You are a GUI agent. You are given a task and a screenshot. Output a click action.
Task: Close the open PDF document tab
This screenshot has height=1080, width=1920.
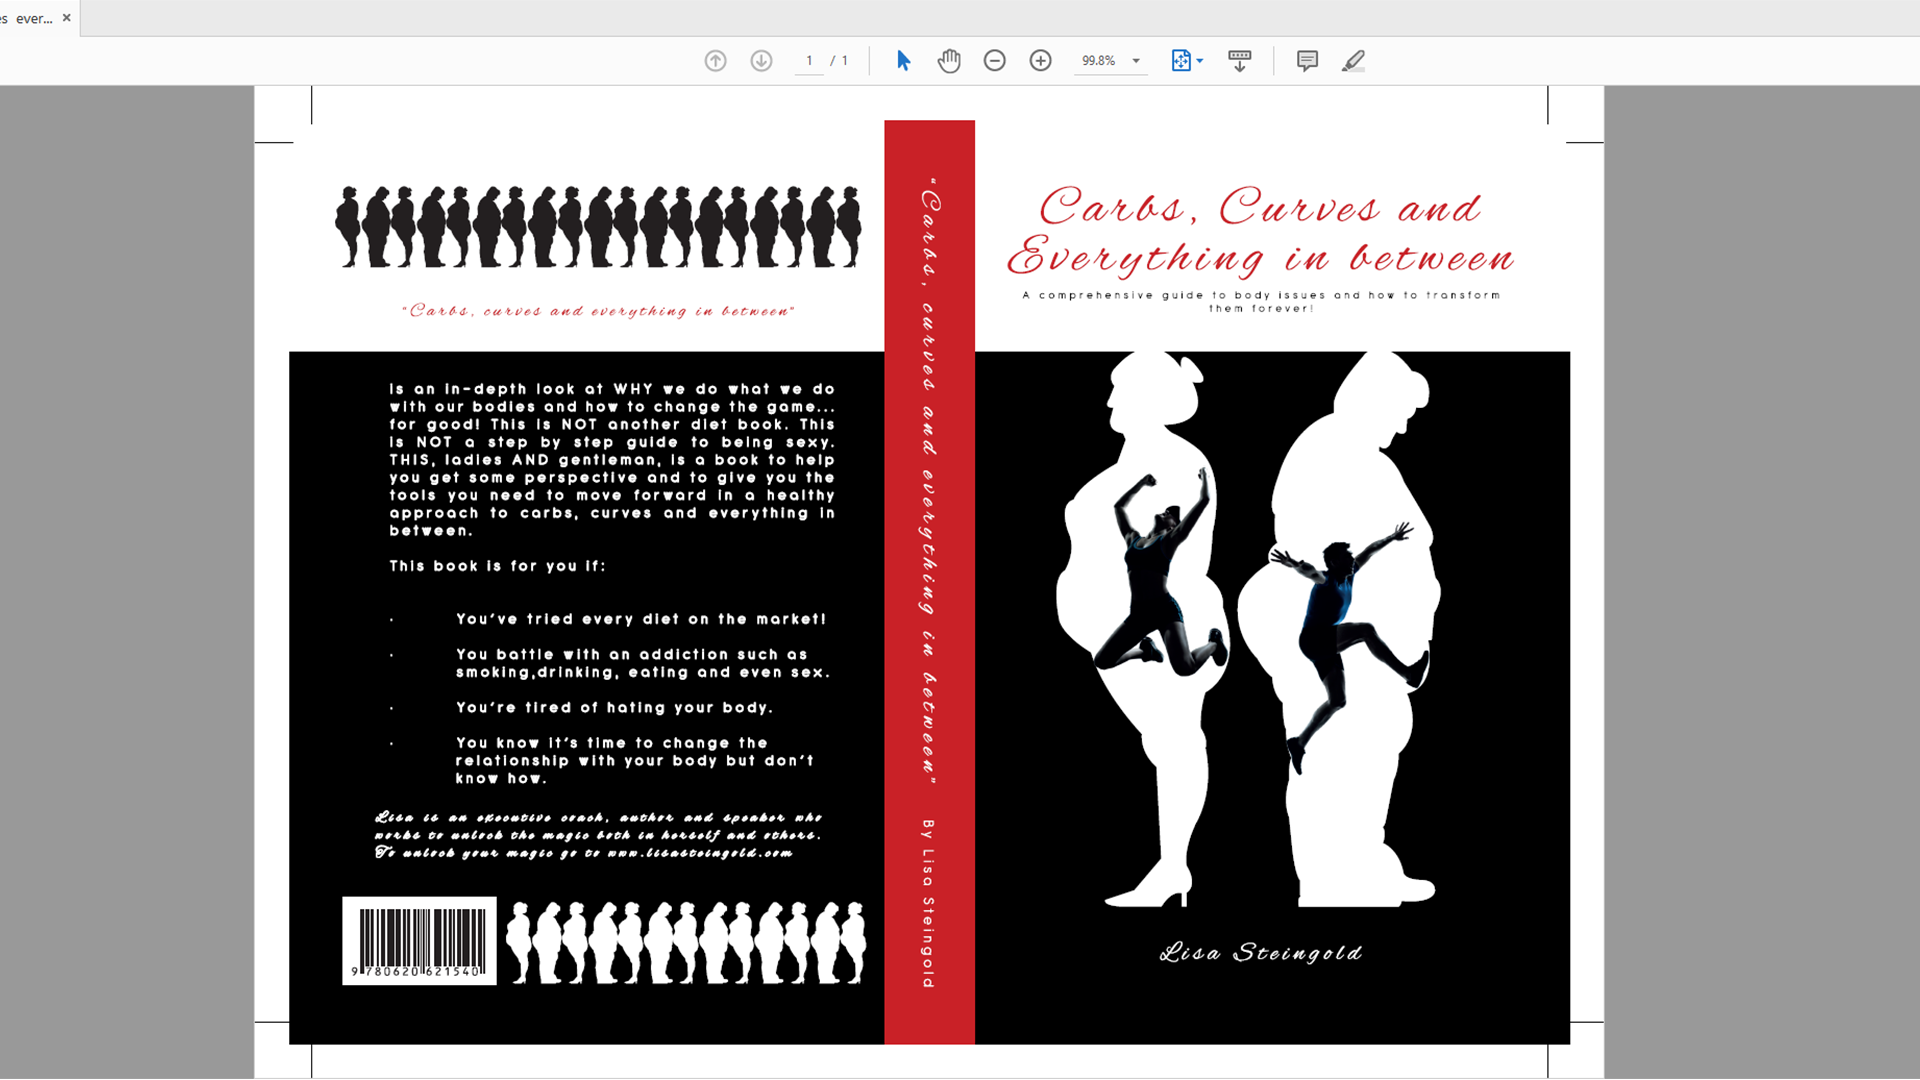(67, 17)
